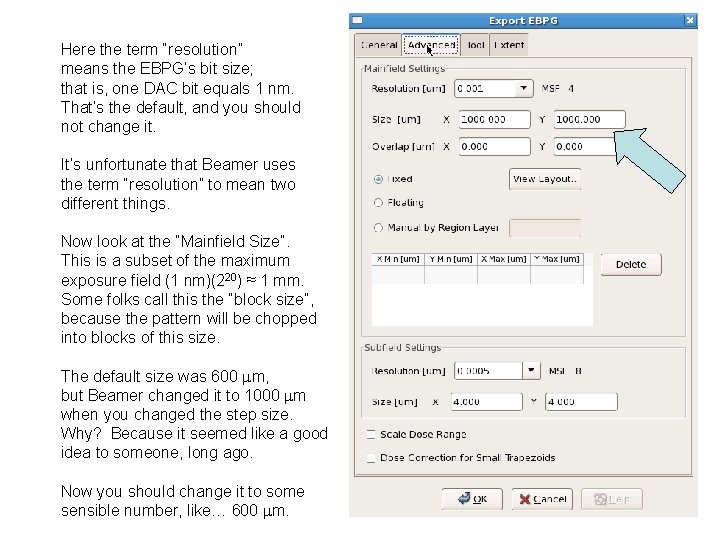This screenshot has width=720, height=540.
Task: Cancel the export dialog
Action: click(541, 499)
